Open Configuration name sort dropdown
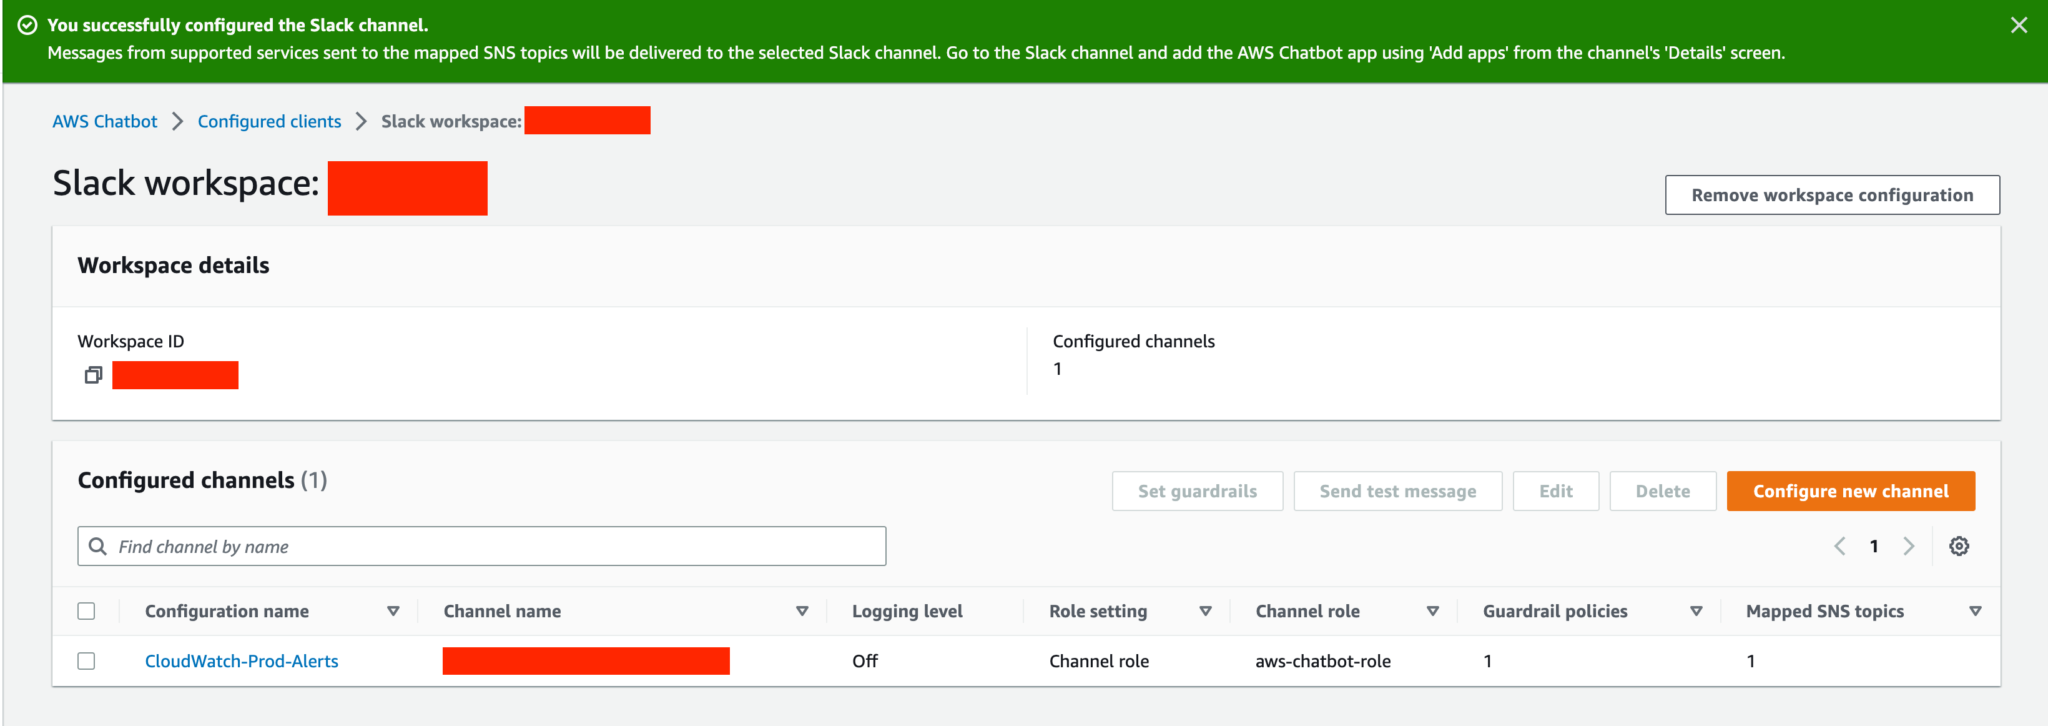The width and height of the screenshot is (2048, 726). [x=394, y=610]
